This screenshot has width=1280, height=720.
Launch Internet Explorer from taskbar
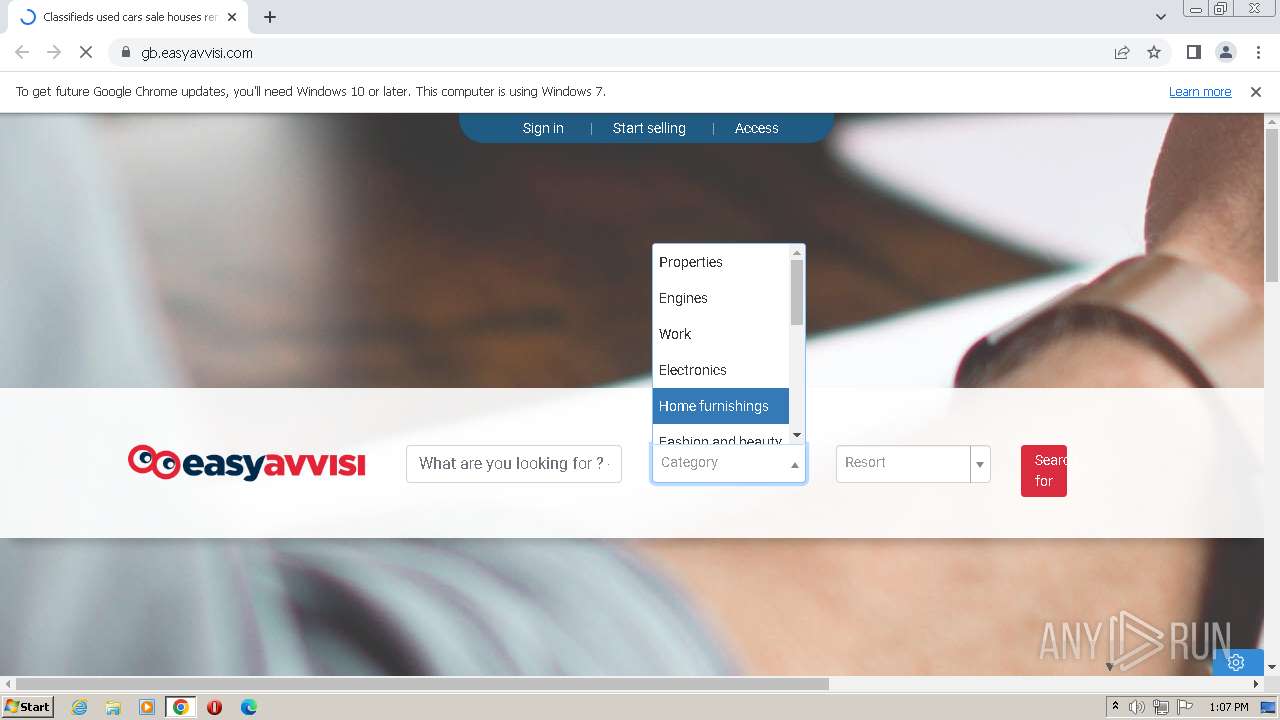pyautogui.click(x=79, y=707)
